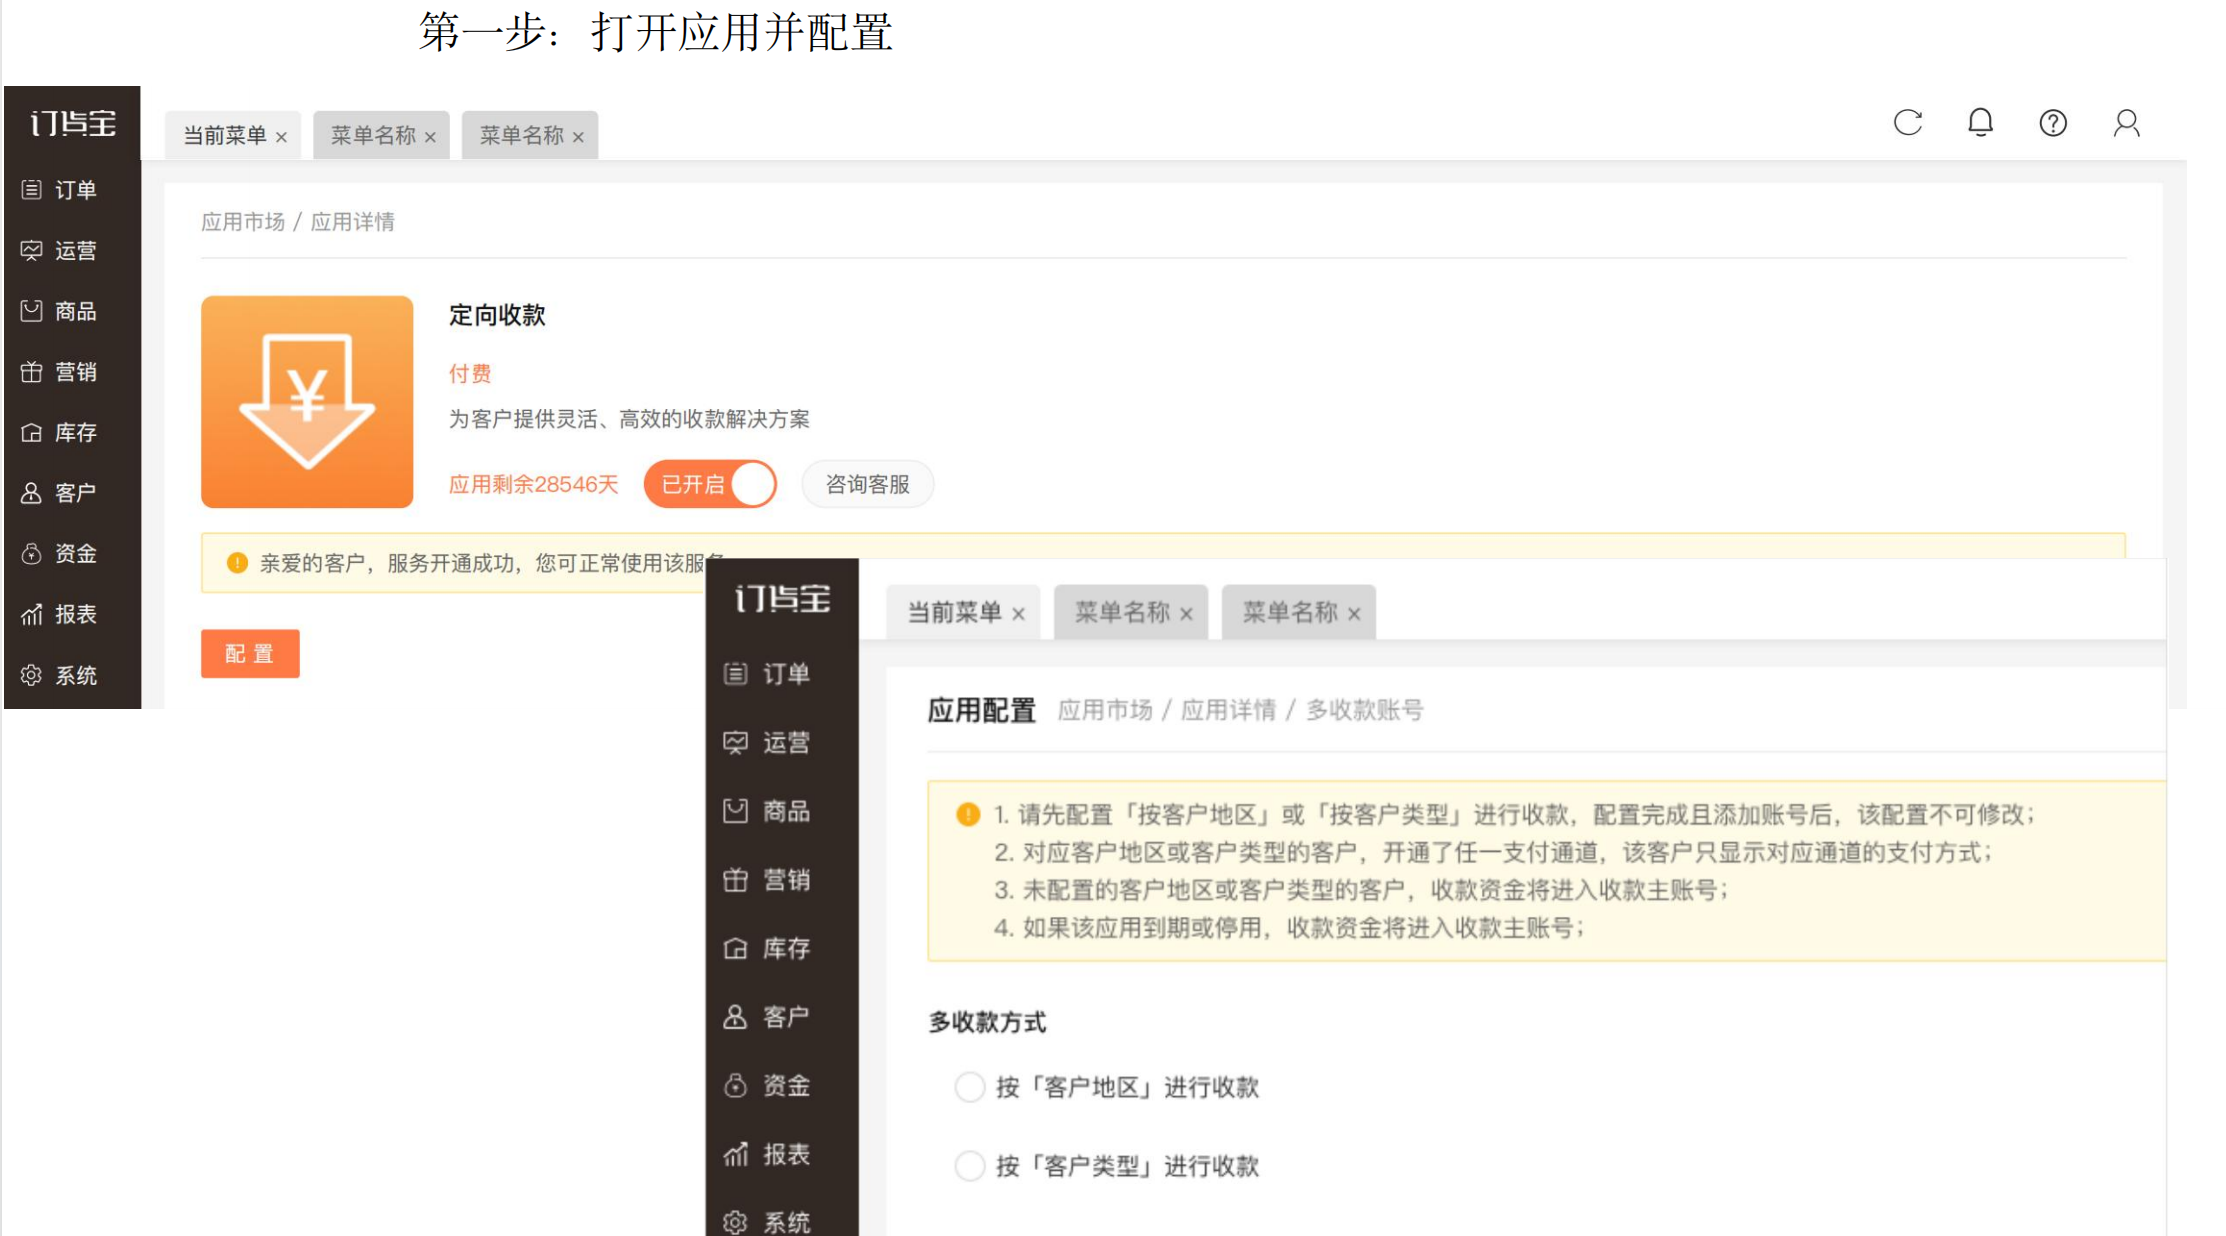
Task: Select 按「客户地区」进行收款 radio option
Action: [970, 1087]
